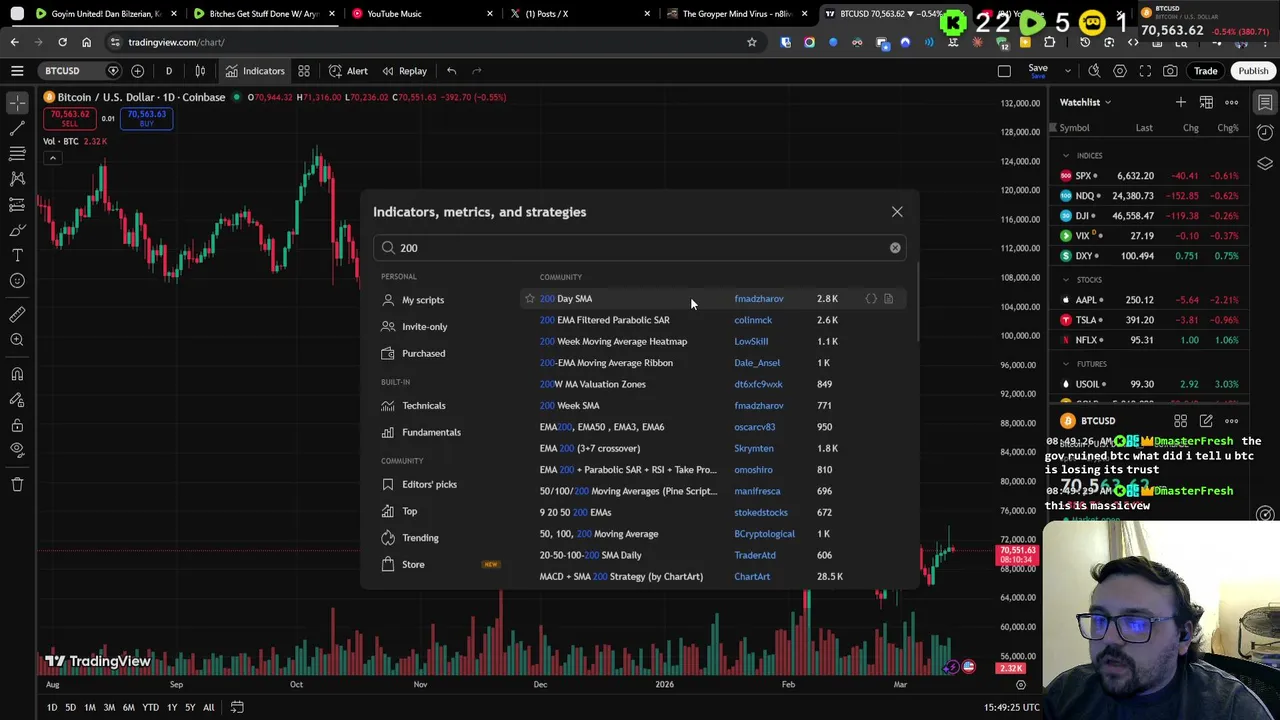Add symbol to compare plus icon
Viewport: 1280px width, 720px height.
[x=138, y=71]
